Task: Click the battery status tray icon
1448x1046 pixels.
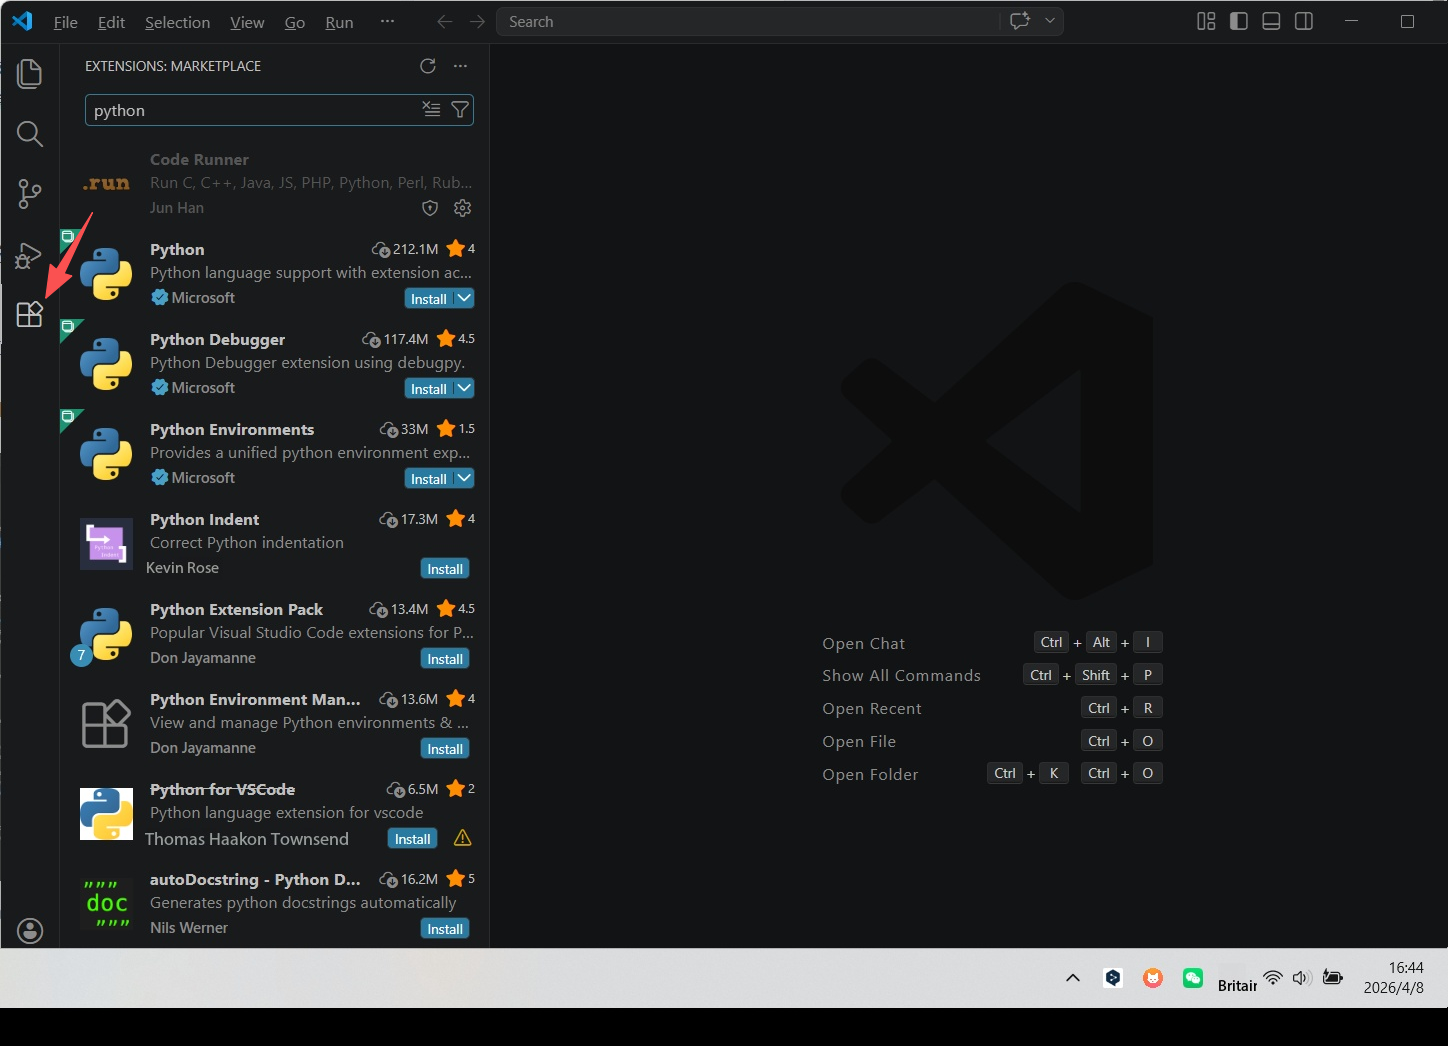Action: [1333, 978]
